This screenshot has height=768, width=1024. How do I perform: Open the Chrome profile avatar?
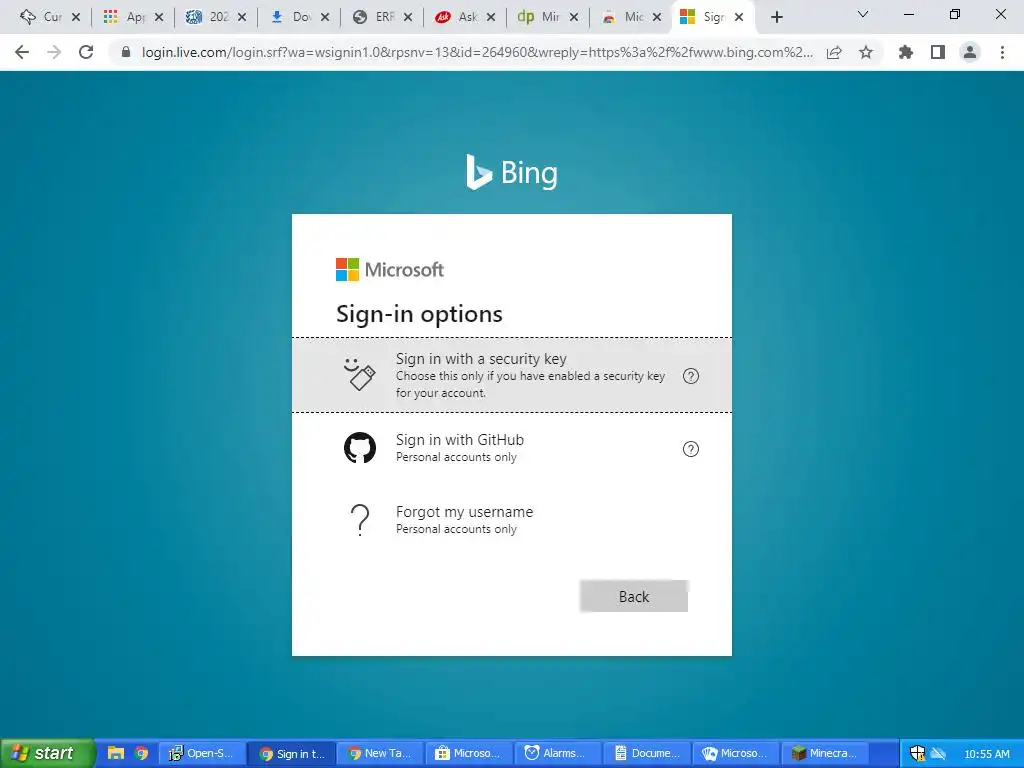pos(970,52)
